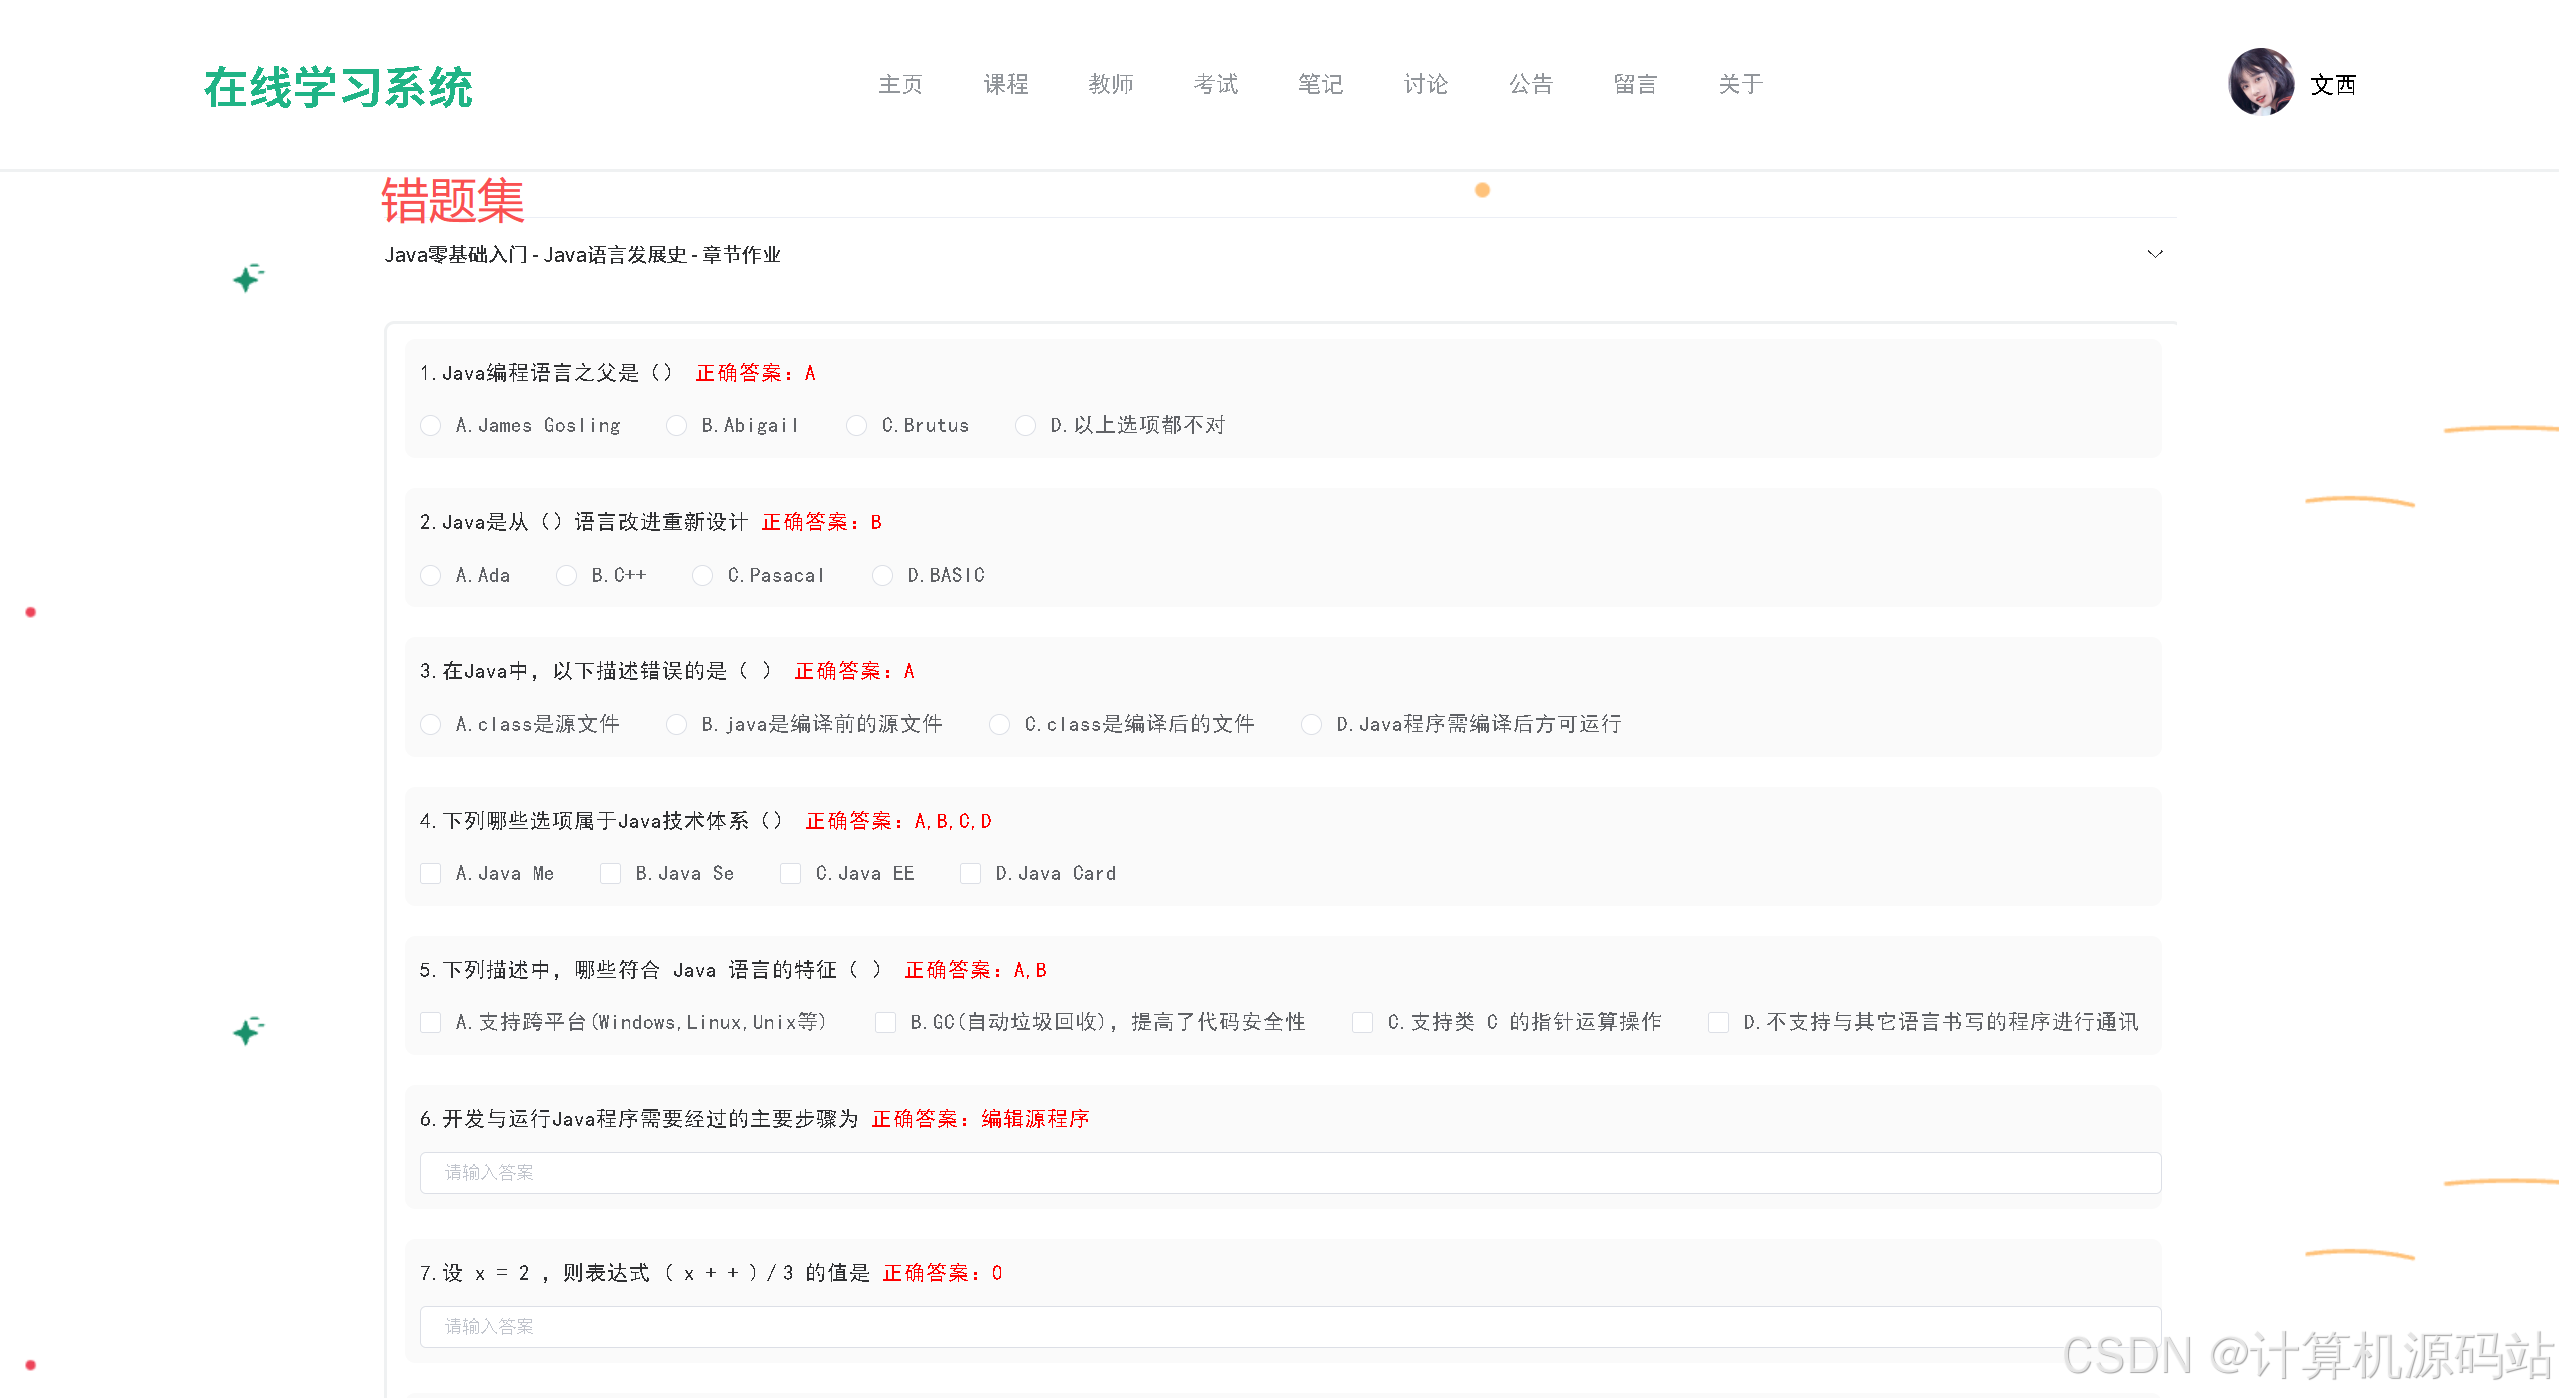Select option A. class是源文件 in question 3
The width and height of the screenshot is (2559, 1398).
tap(431, 724)
